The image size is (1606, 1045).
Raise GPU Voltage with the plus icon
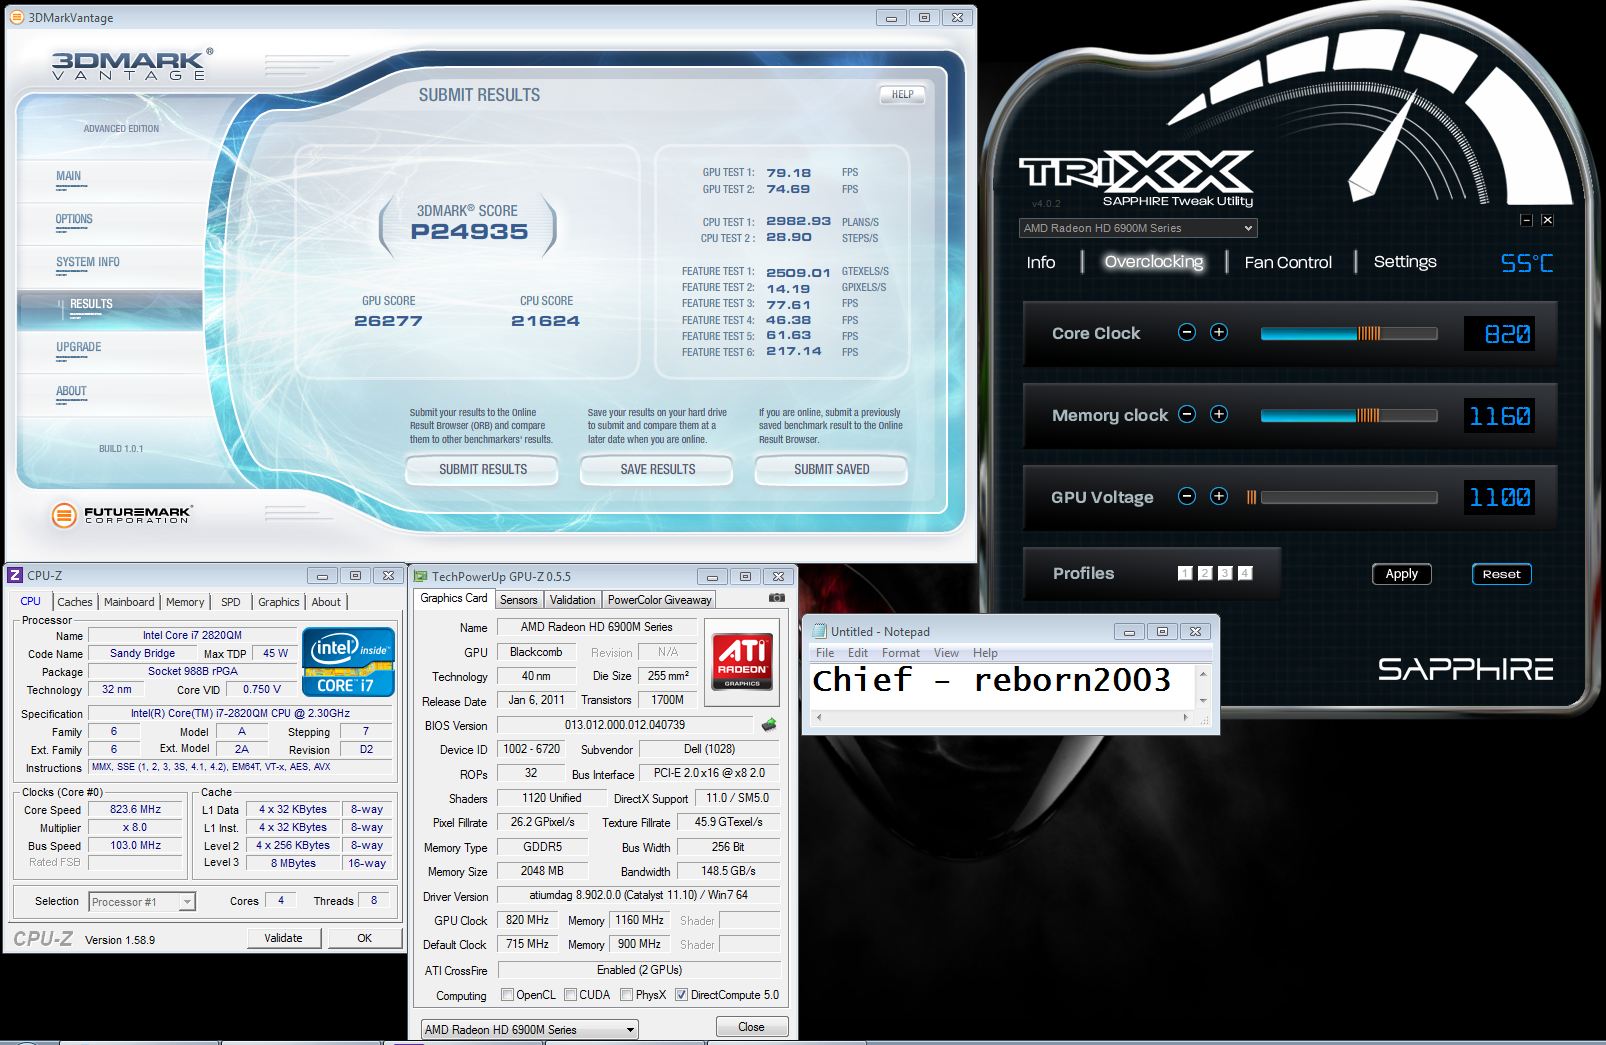coord(1219,497)
